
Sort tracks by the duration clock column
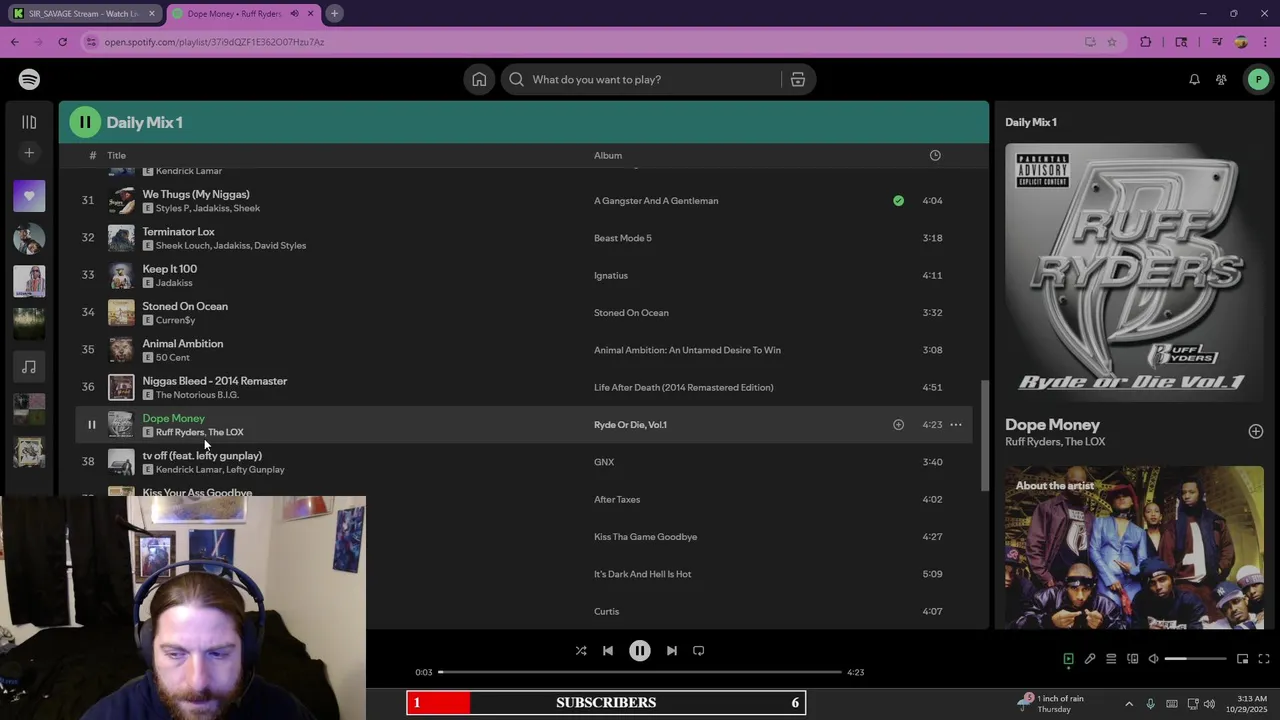tap(935, 155)
